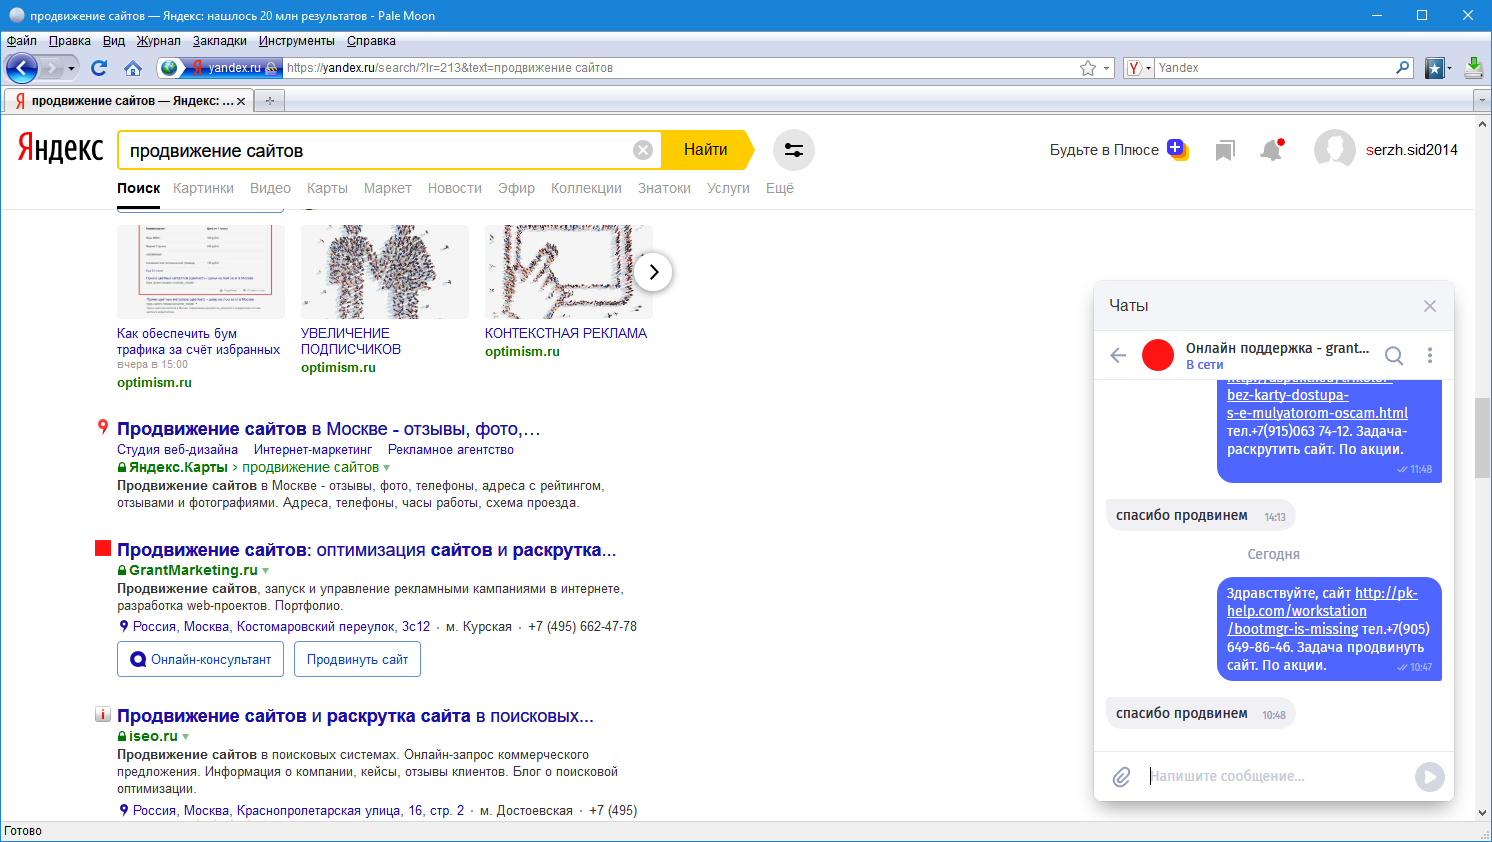This screenshot has height=842, width=1492.
Task: Click the browser Forward arrow button
Action: click(51, 68)
